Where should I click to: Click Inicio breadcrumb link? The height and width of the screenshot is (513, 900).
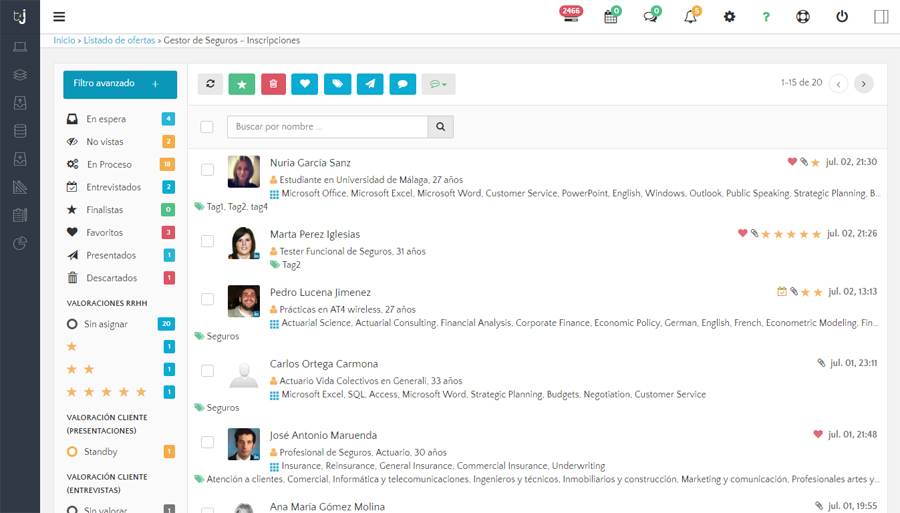pos(64,40)
